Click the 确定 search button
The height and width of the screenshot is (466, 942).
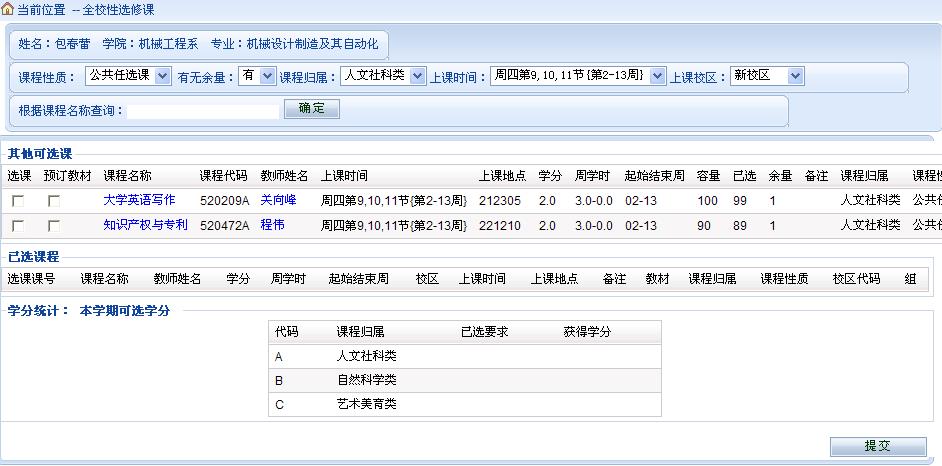[x=312, y=109]
